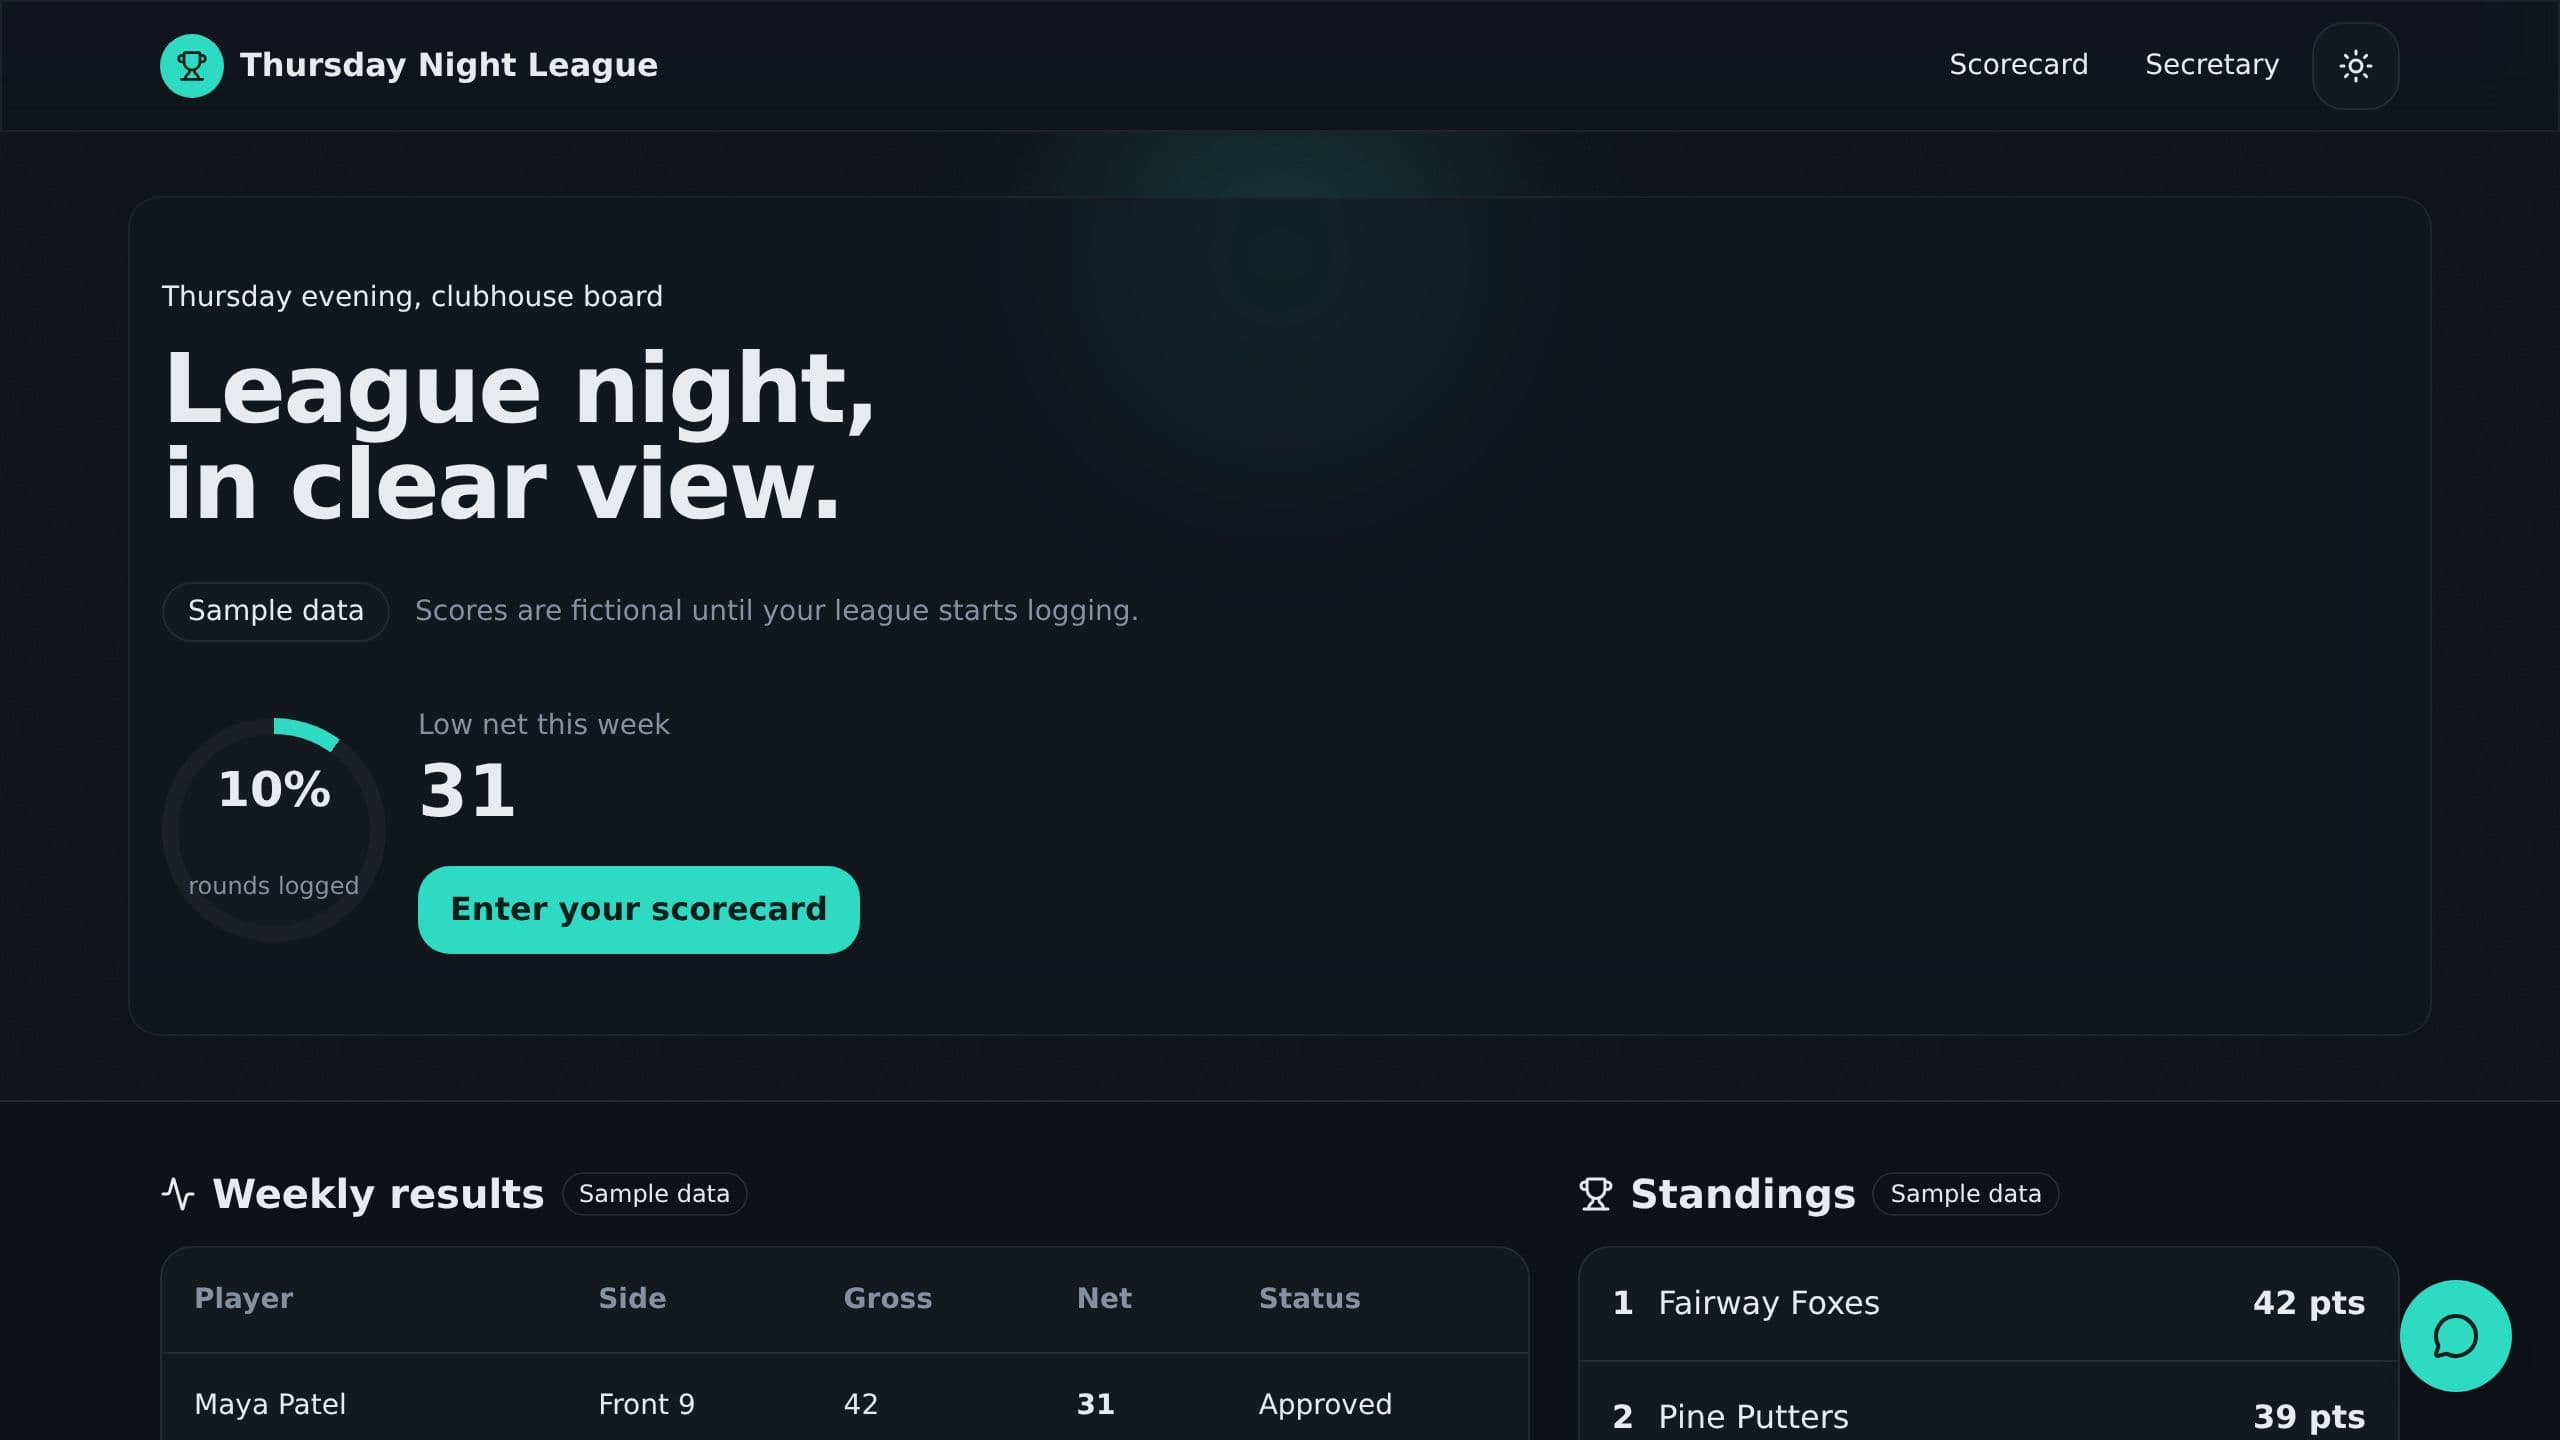Toggle the light/dark theme sun button
This screenshot has height=1440, width=2560.
(x=2355, y=66)
